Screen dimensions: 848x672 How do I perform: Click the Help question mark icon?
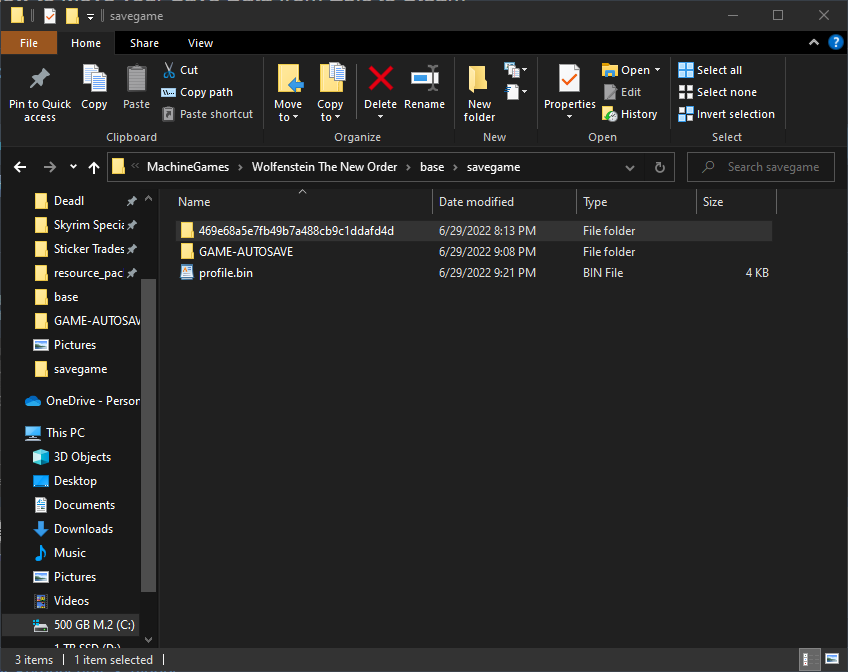(835, 43)
